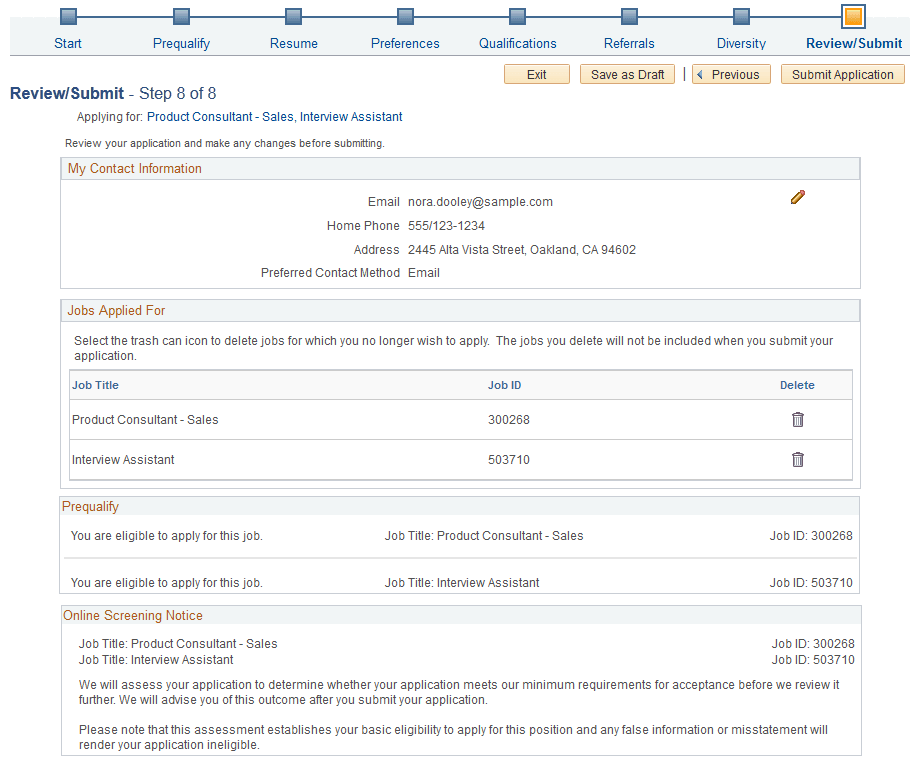Click the Save as Draft button
The image size is (917, 761).
627,73
